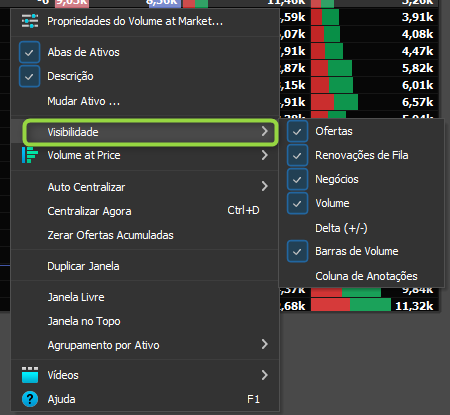Click the volume bar beside 11,32k
The height and width of the screenshot is (415, 450).
point(351,305)
